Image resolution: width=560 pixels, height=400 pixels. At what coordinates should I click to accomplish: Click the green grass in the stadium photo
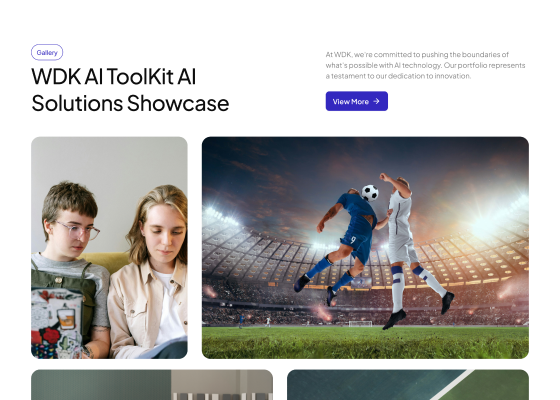click(x=365, y=343)
